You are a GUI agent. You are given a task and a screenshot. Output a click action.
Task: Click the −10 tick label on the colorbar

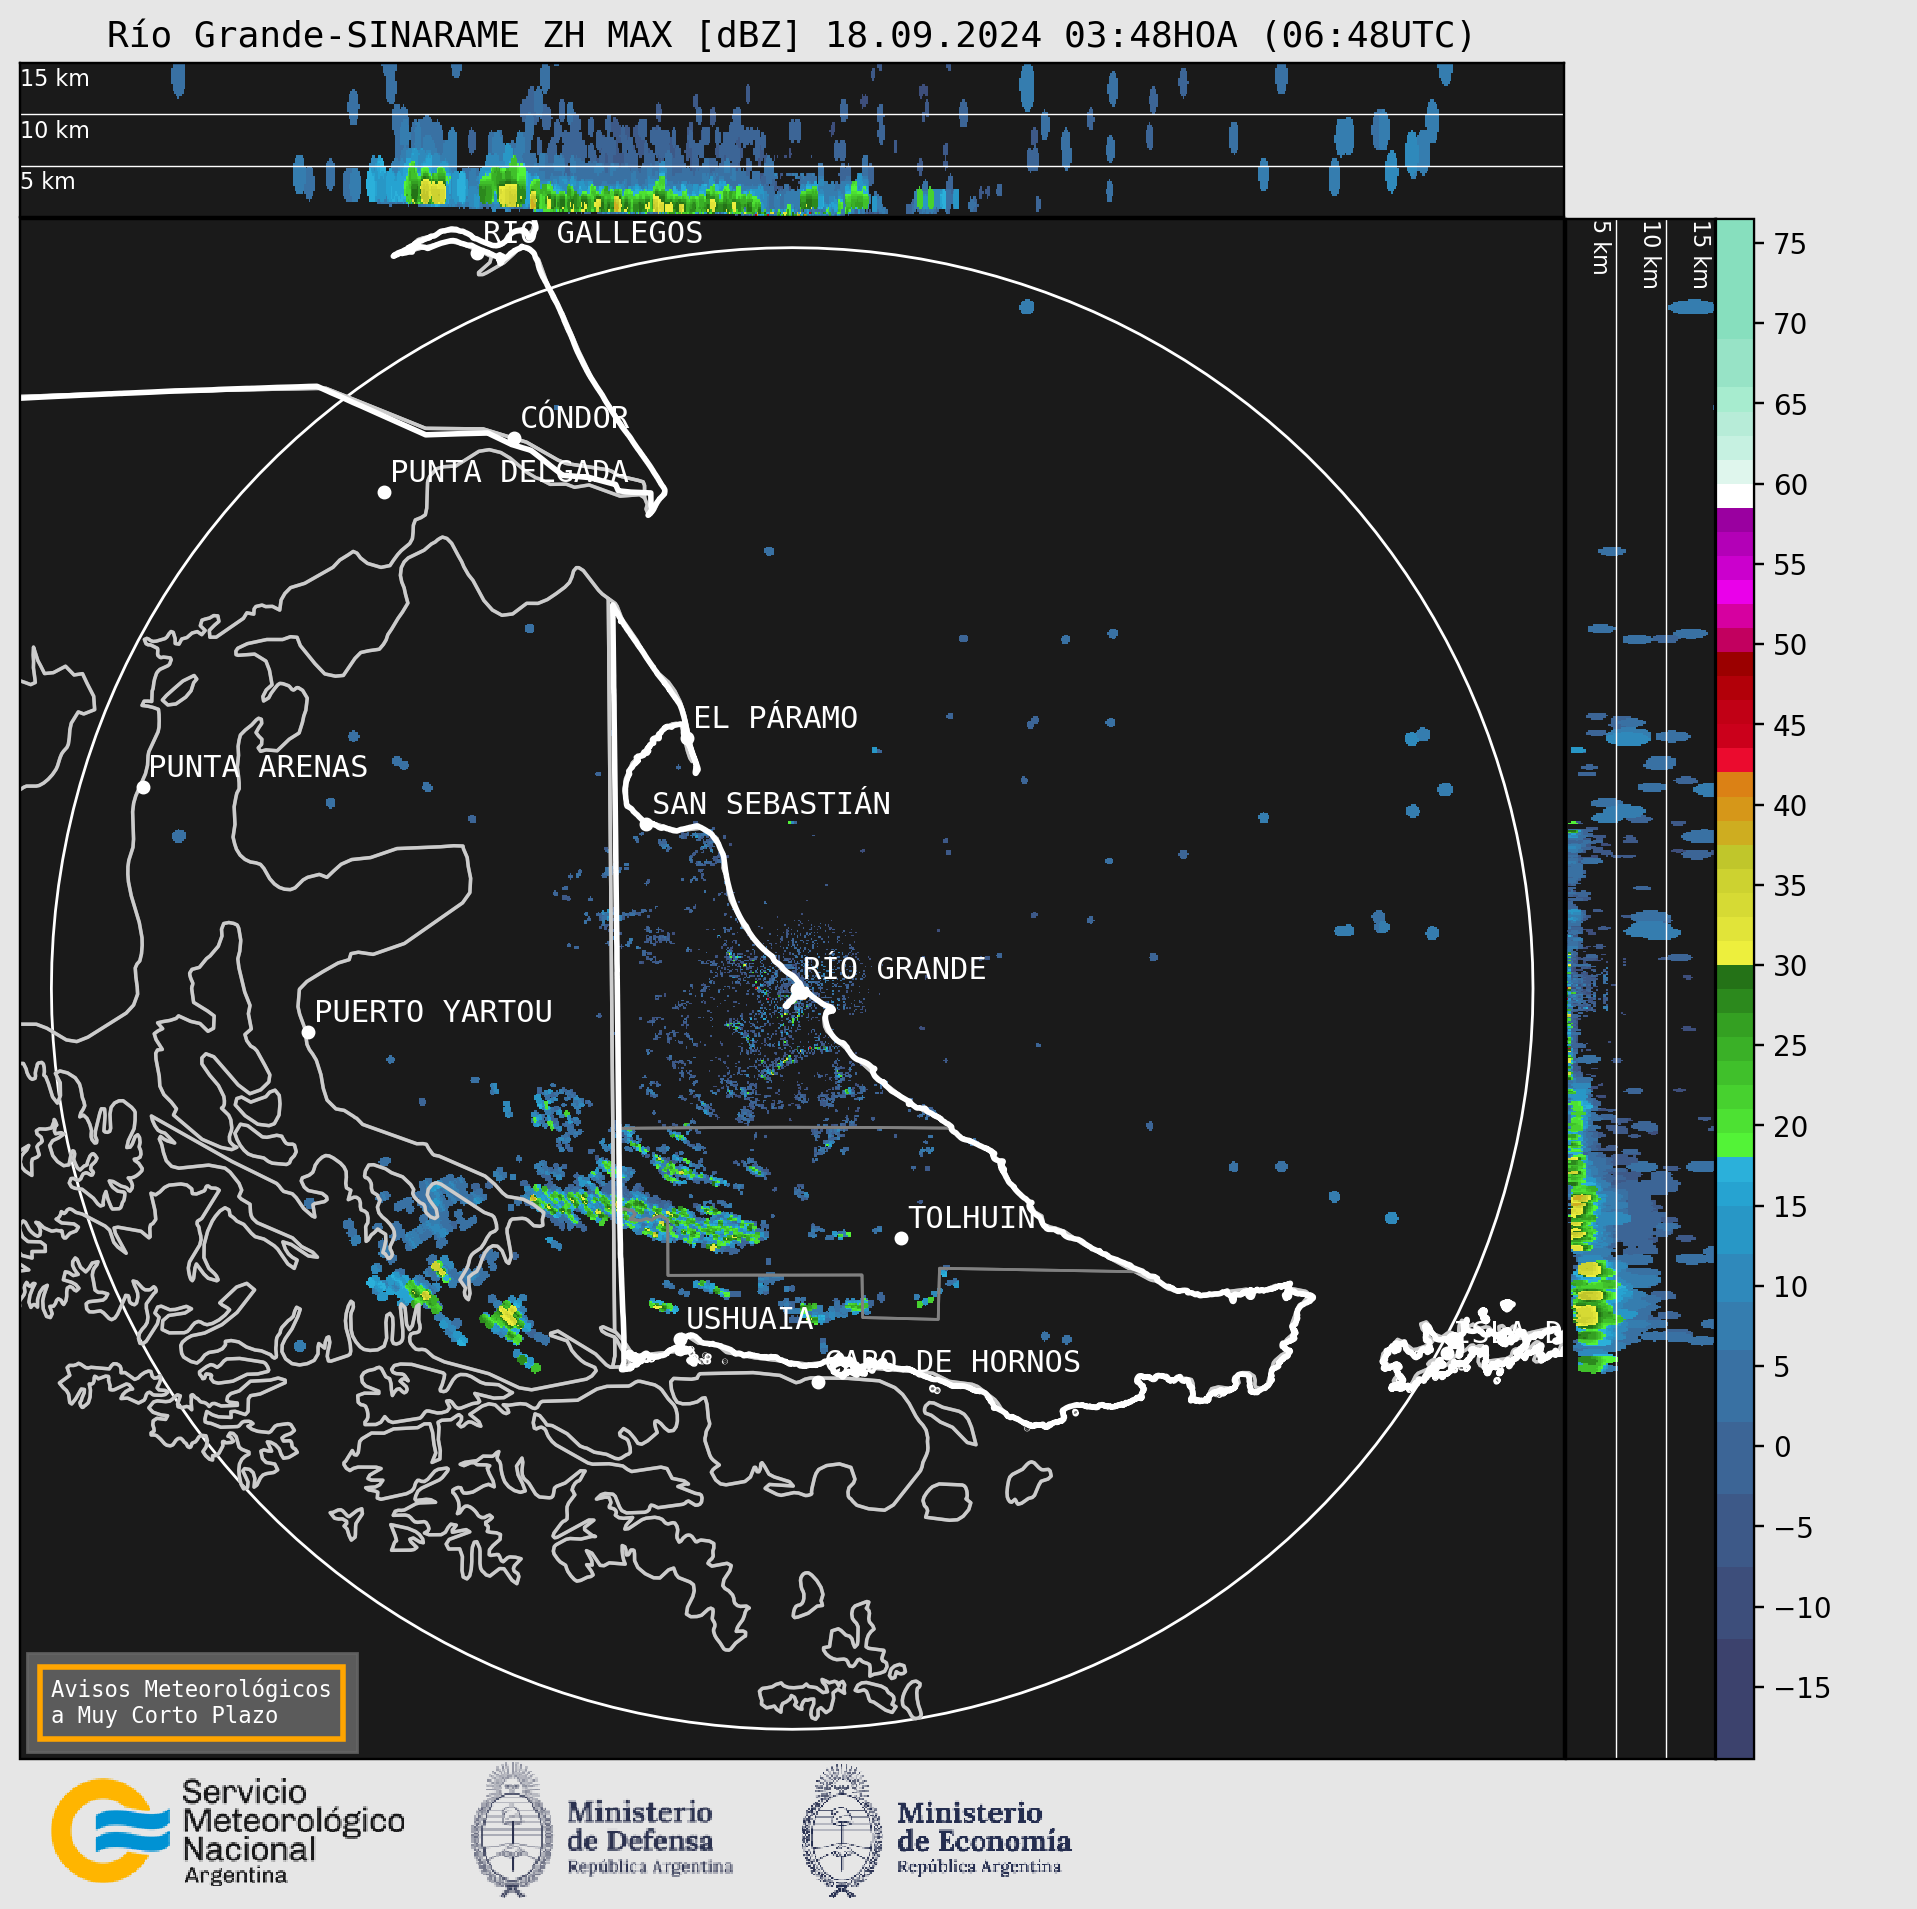1802,1608
